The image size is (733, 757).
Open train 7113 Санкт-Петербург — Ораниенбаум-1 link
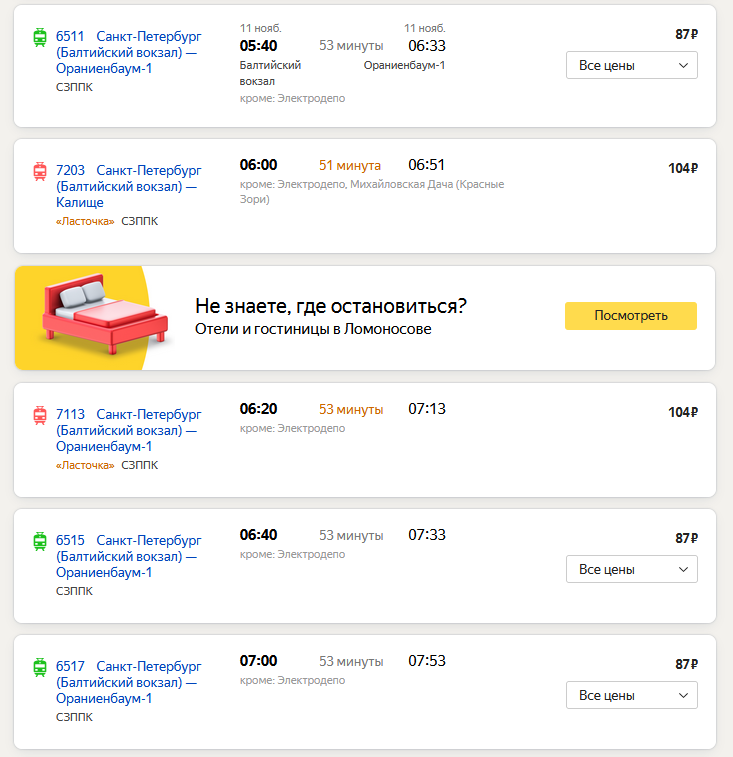(x=128, y=430)
